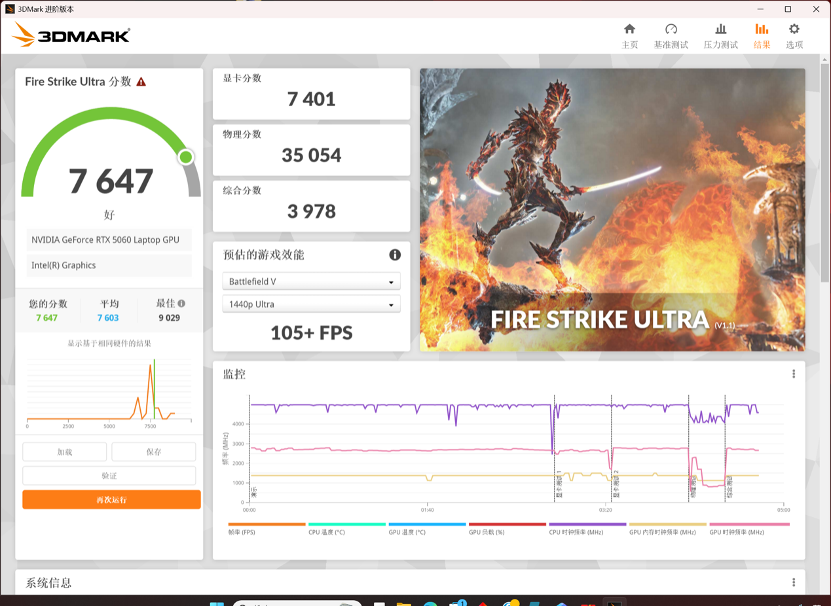The height and width of the screenshot is (606, 832).
Task: Click the 监控 panel heading
Action: click(234, 374)
